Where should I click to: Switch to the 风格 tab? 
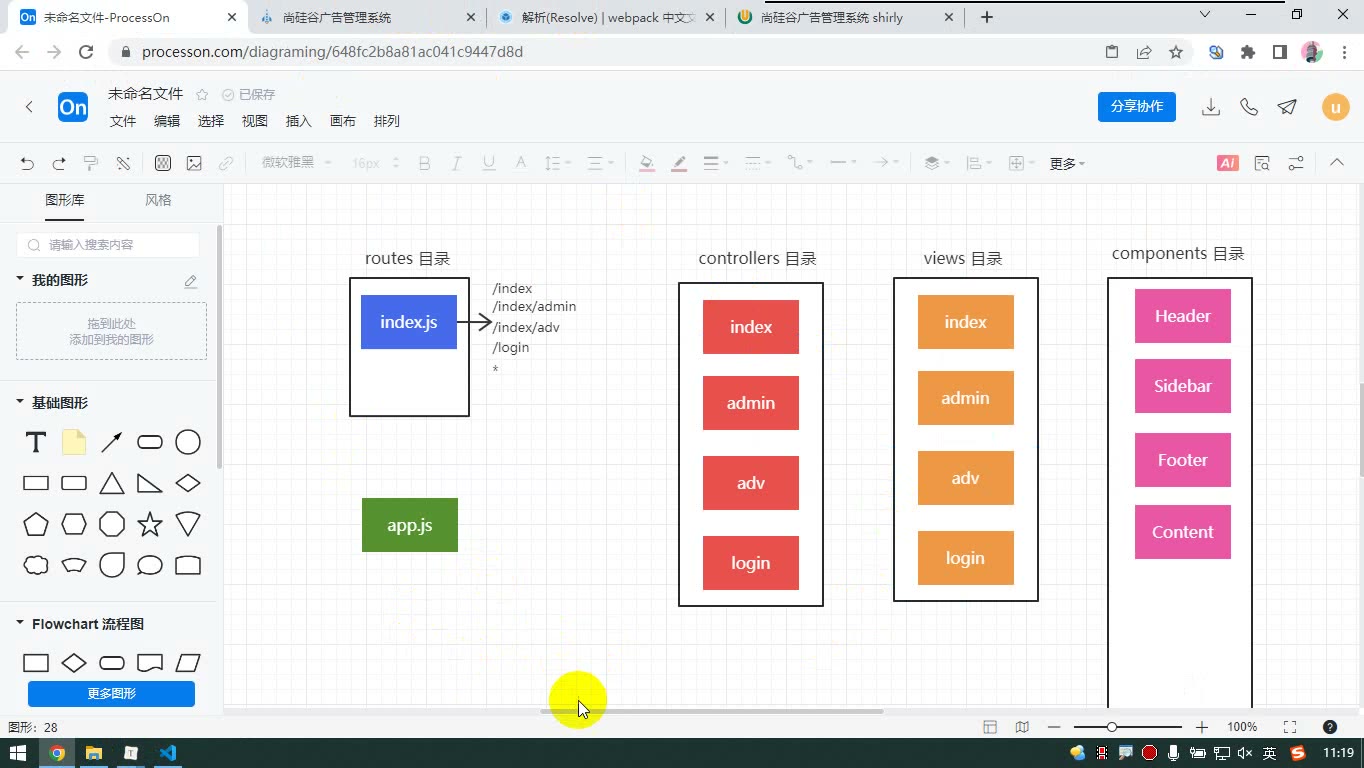pyautogui.click(x=158, y=200)
